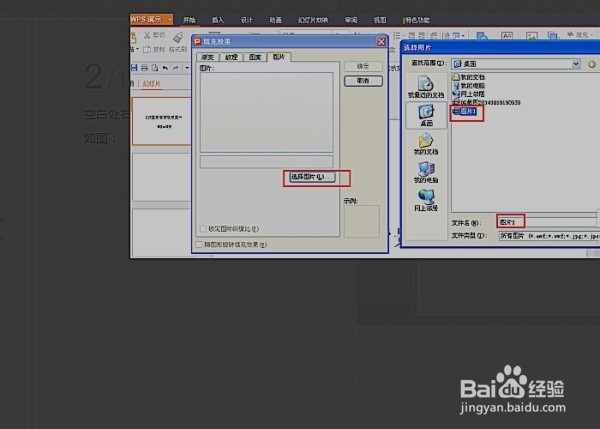Click the 确定 button in fill effects
Screen dimensions: 600x429
pos(363,66)
